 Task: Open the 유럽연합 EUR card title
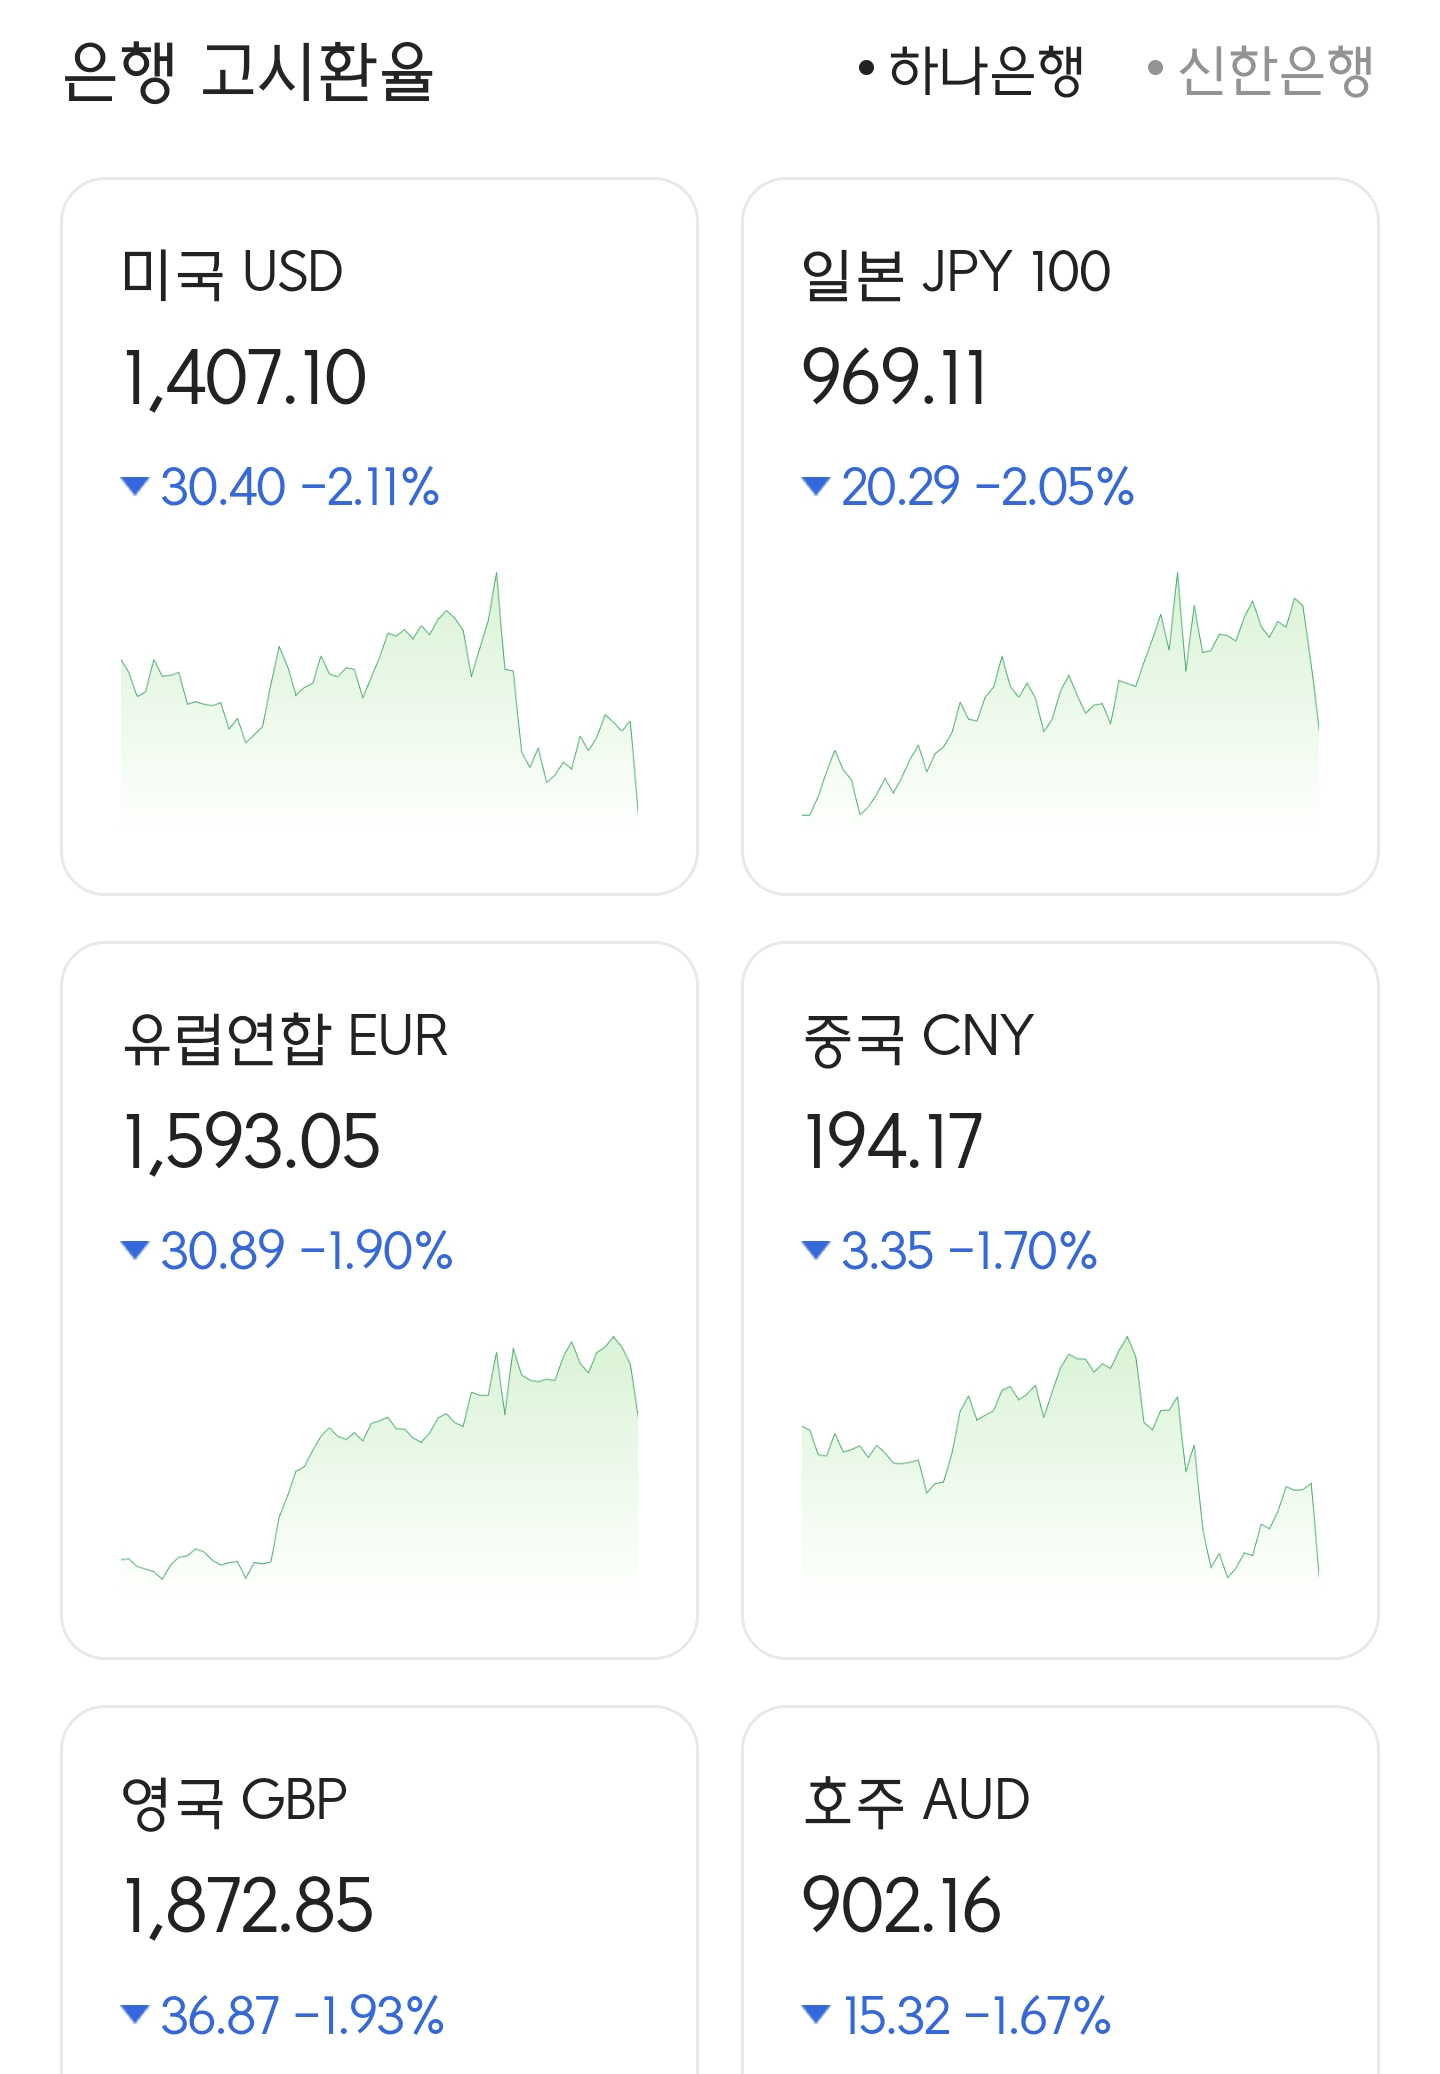[285, 1037]
